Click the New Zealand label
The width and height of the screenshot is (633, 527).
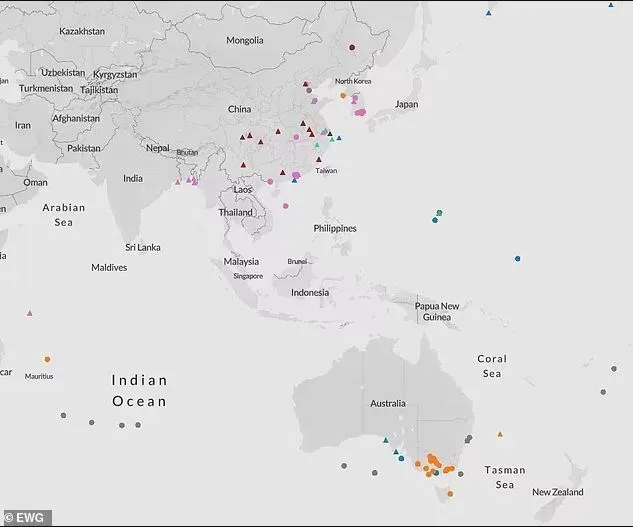(x=558, y=492)
